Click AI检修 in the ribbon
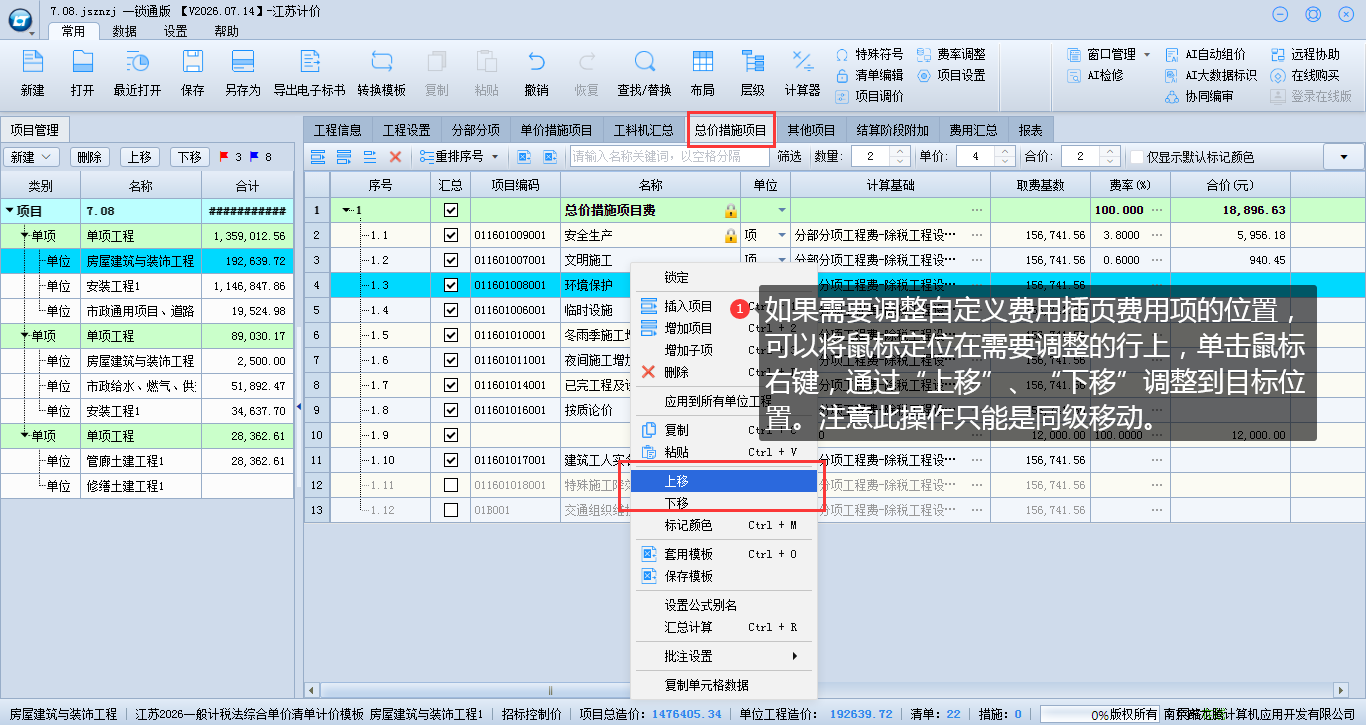1366x725 pixels. [x=1095, y=75]
